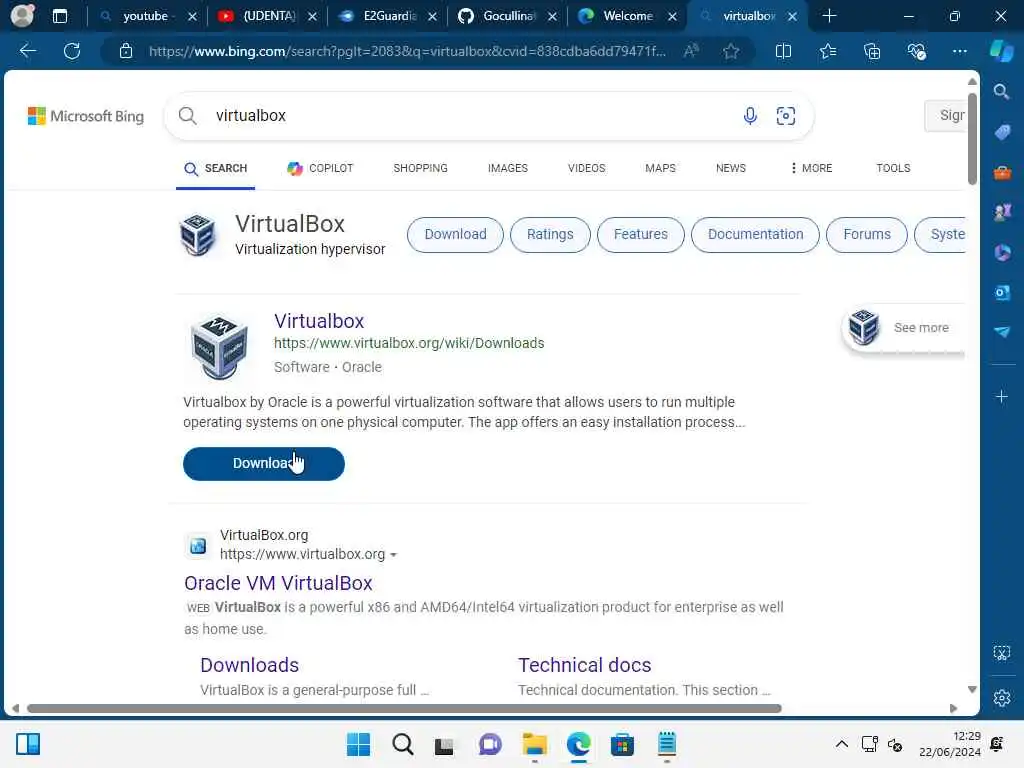Click the Documentation pill button

click(755, 234)
